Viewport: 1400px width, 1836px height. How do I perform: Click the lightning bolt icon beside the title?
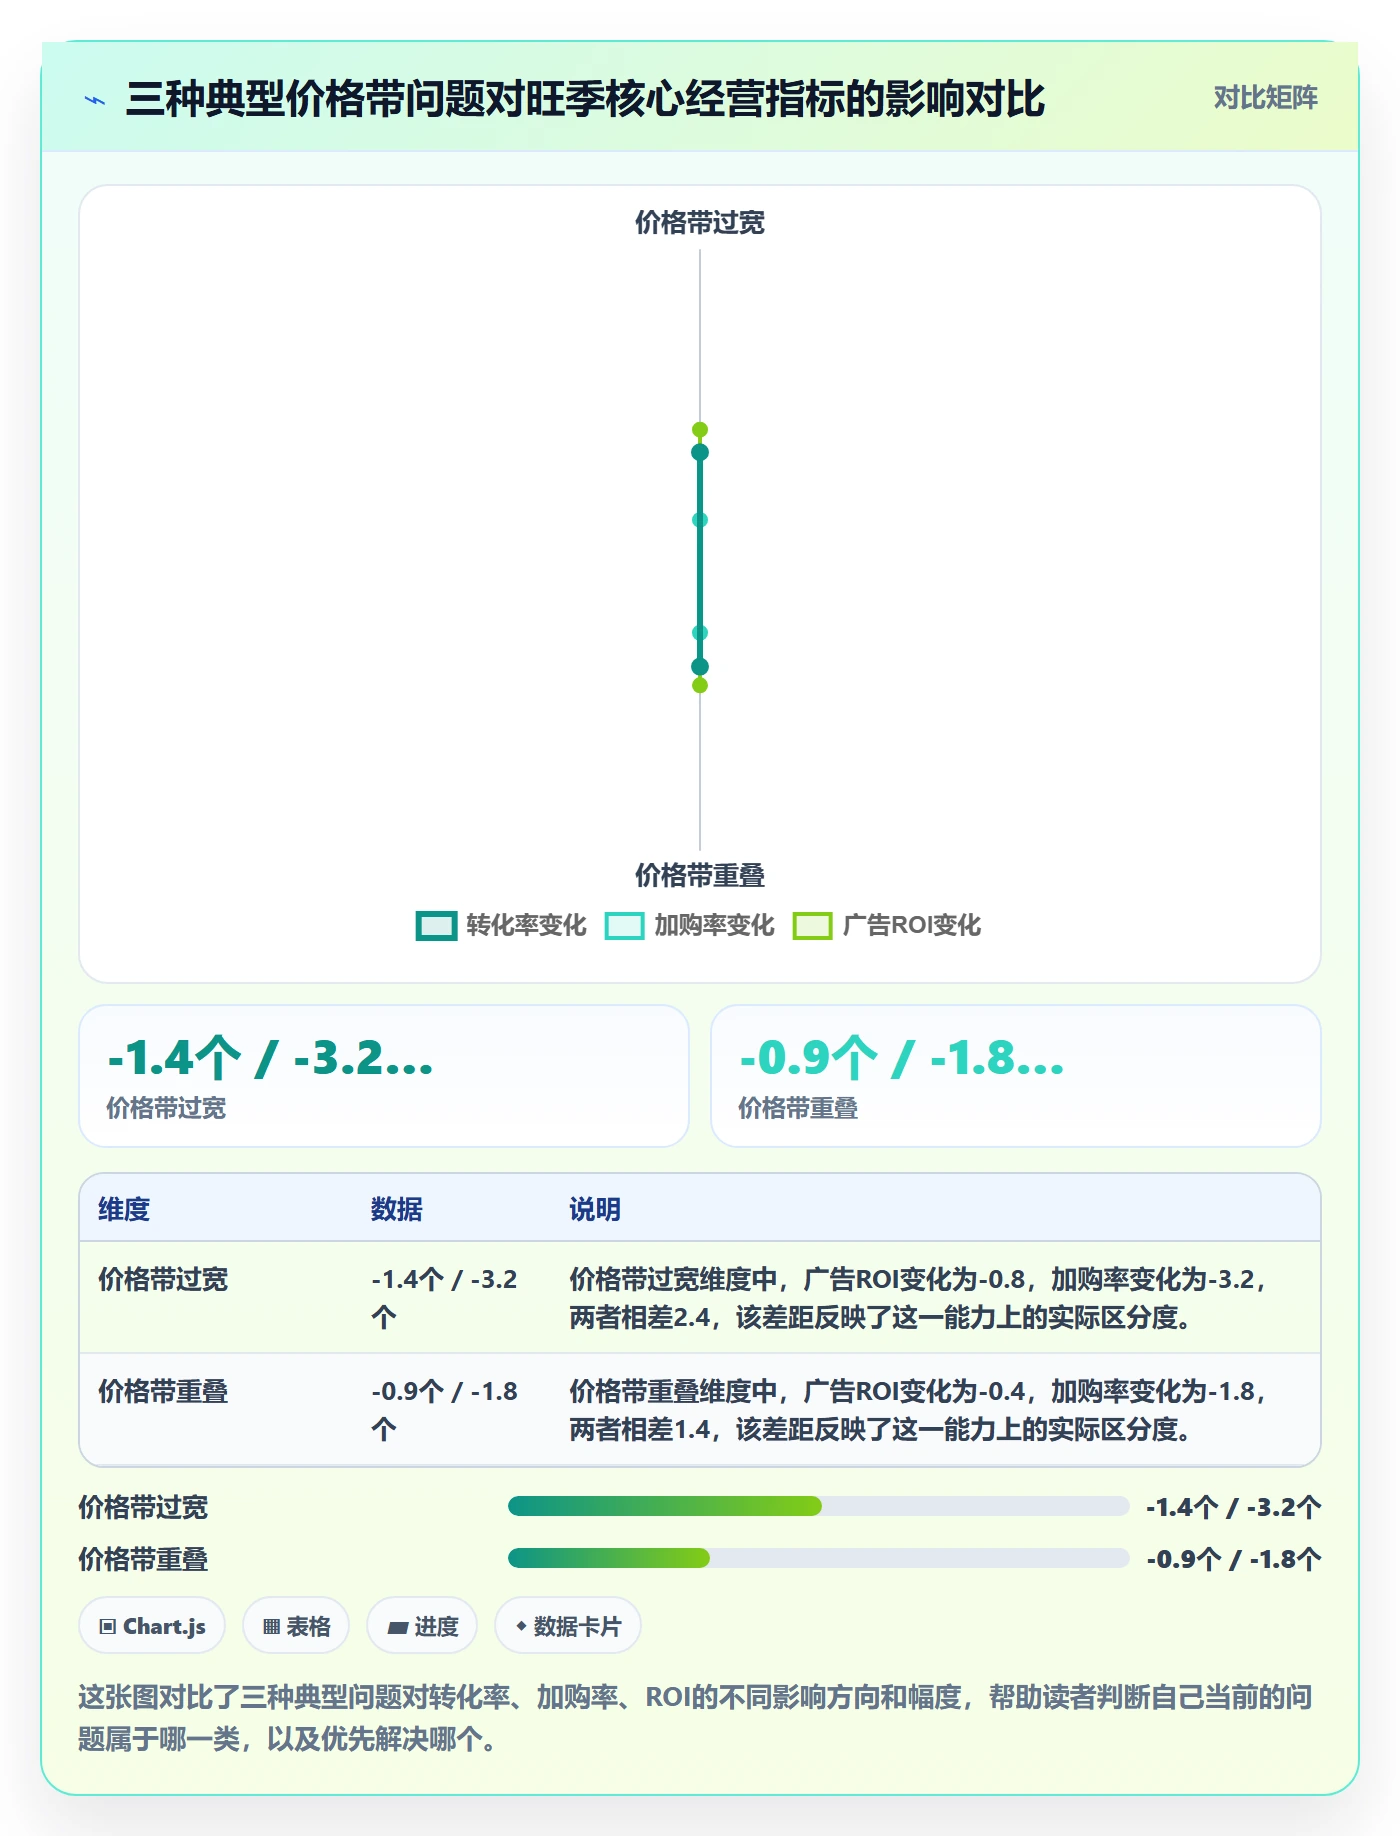pos(95,100)
